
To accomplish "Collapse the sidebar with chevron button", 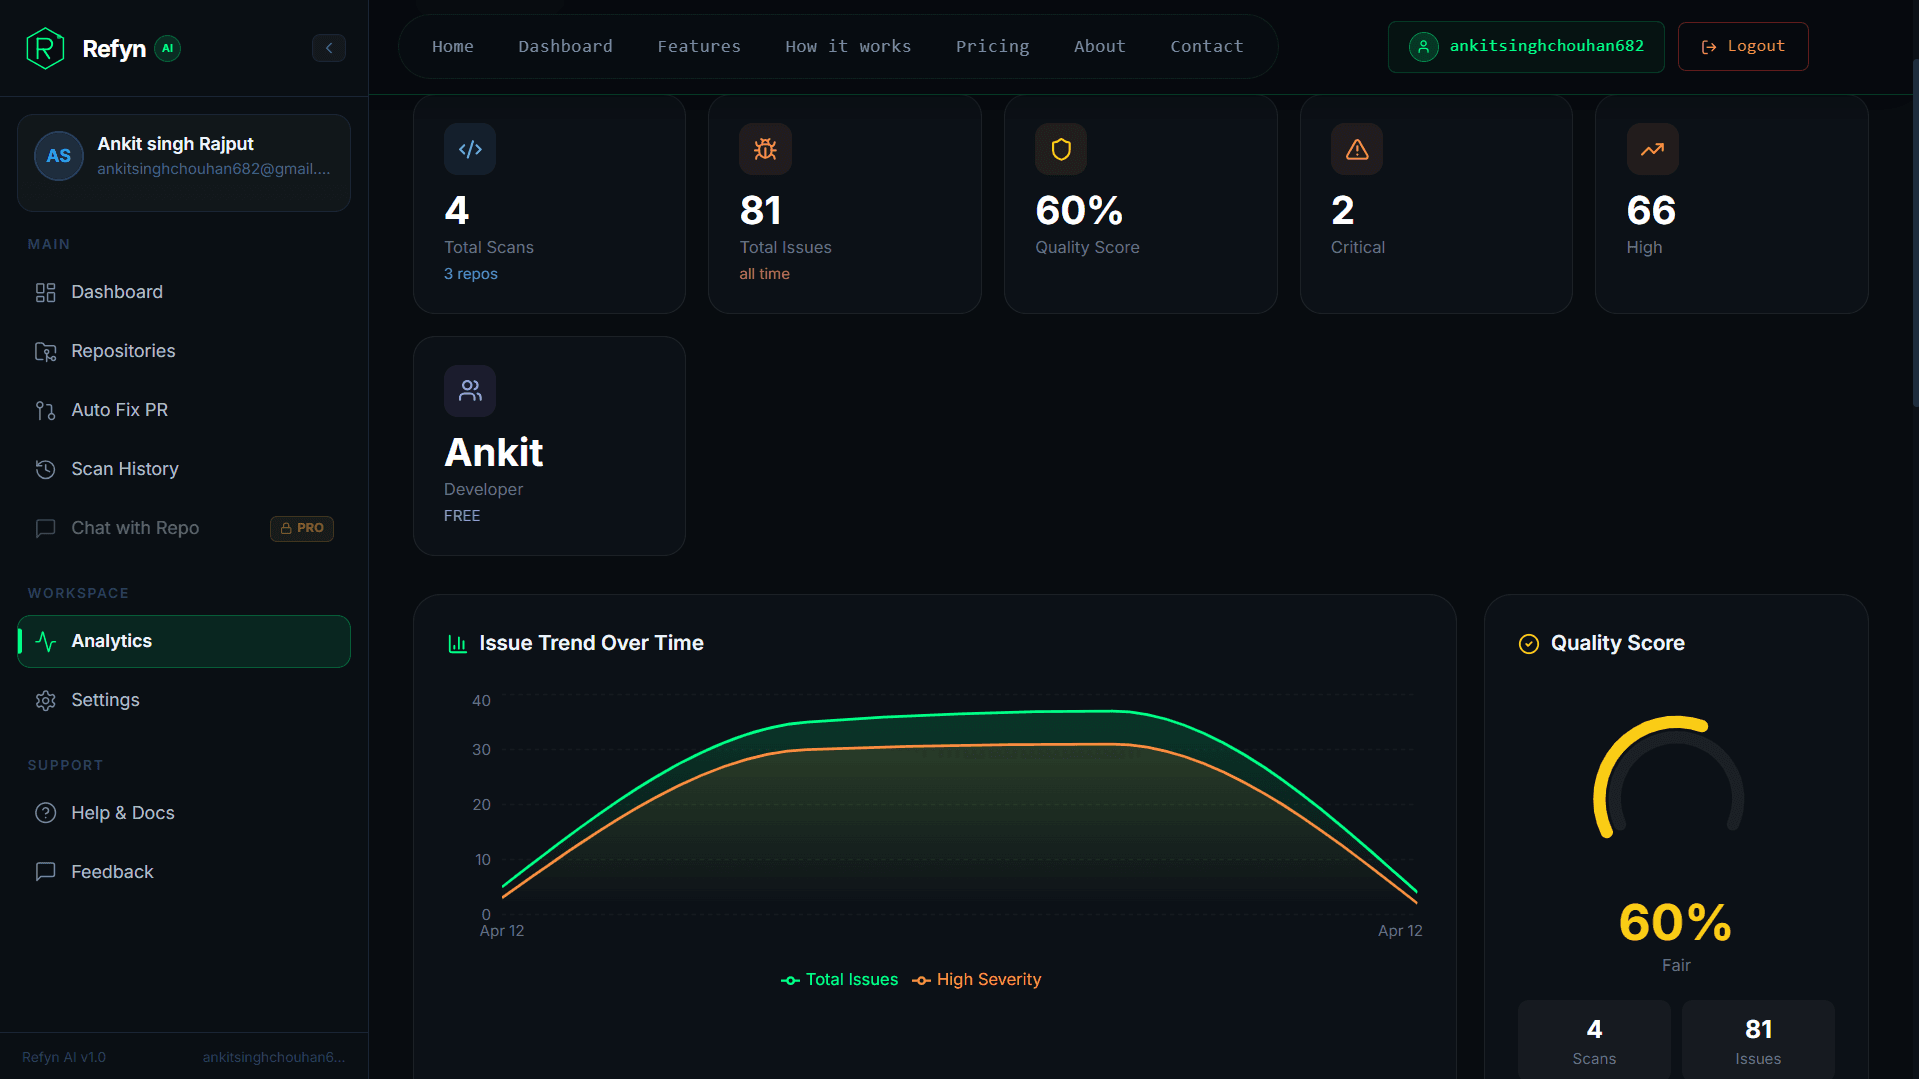I will coord(328,48).
